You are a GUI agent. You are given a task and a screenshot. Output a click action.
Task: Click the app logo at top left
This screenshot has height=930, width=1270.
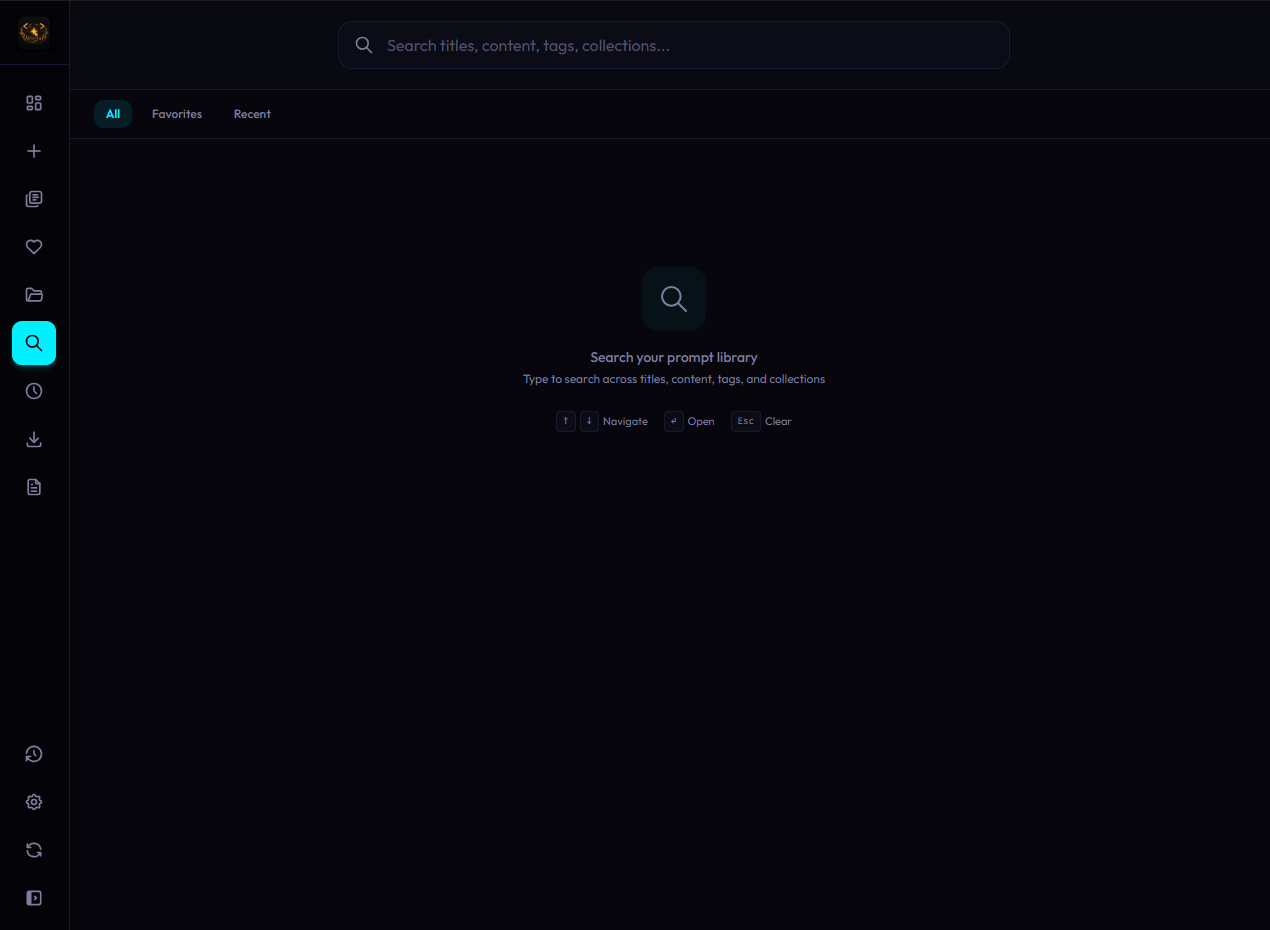pyautogui.click(x=34, y=33)
